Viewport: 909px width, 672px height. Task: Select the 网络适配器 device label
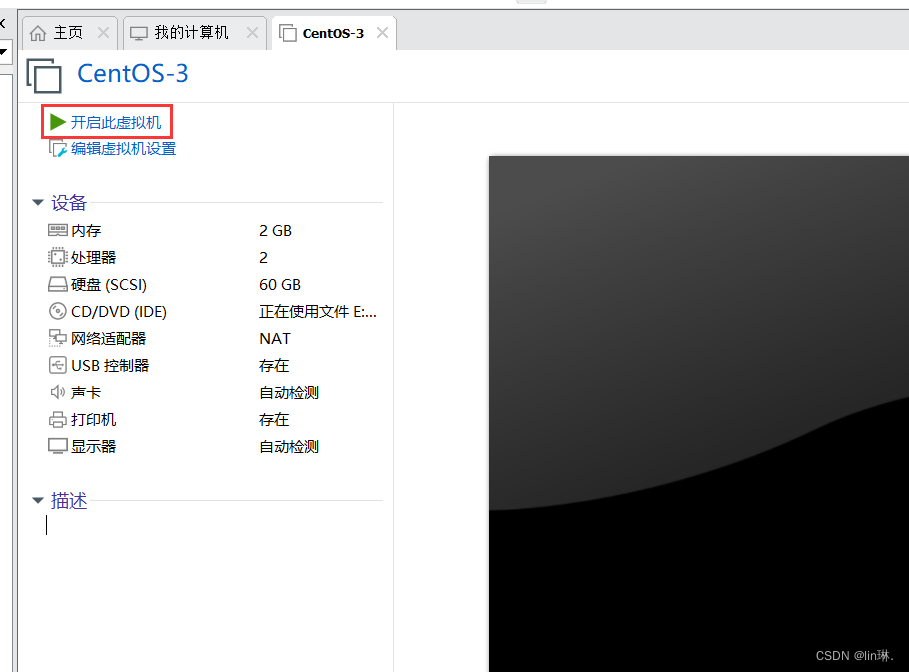(x=108, y=339)
